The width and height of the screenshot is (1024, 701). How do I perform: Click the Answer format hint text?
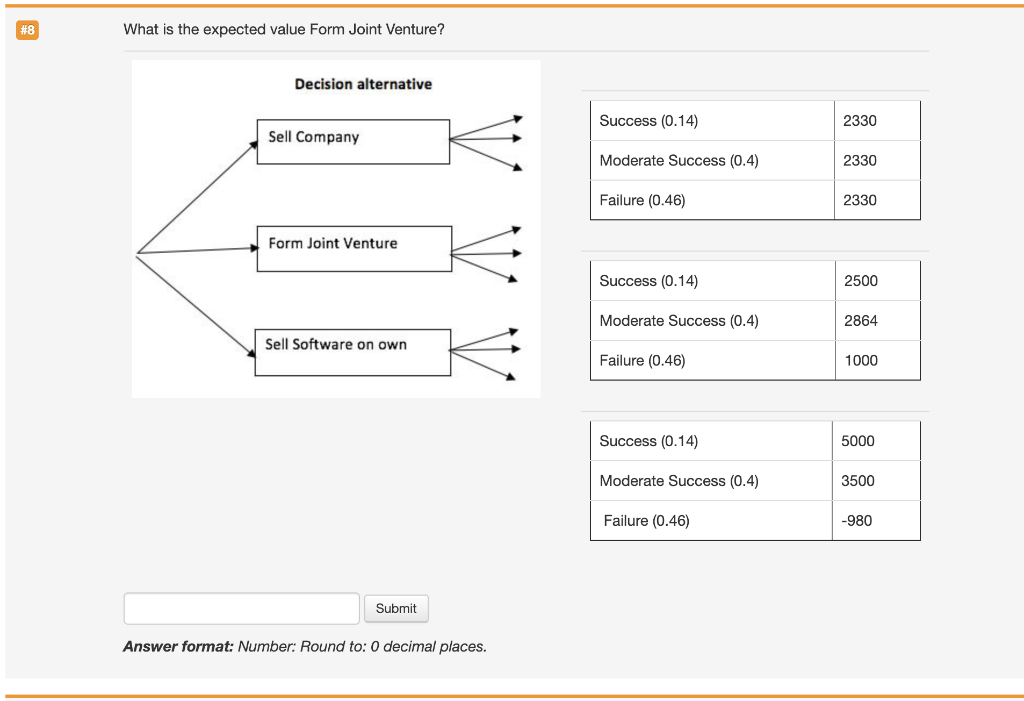(304, 646)
